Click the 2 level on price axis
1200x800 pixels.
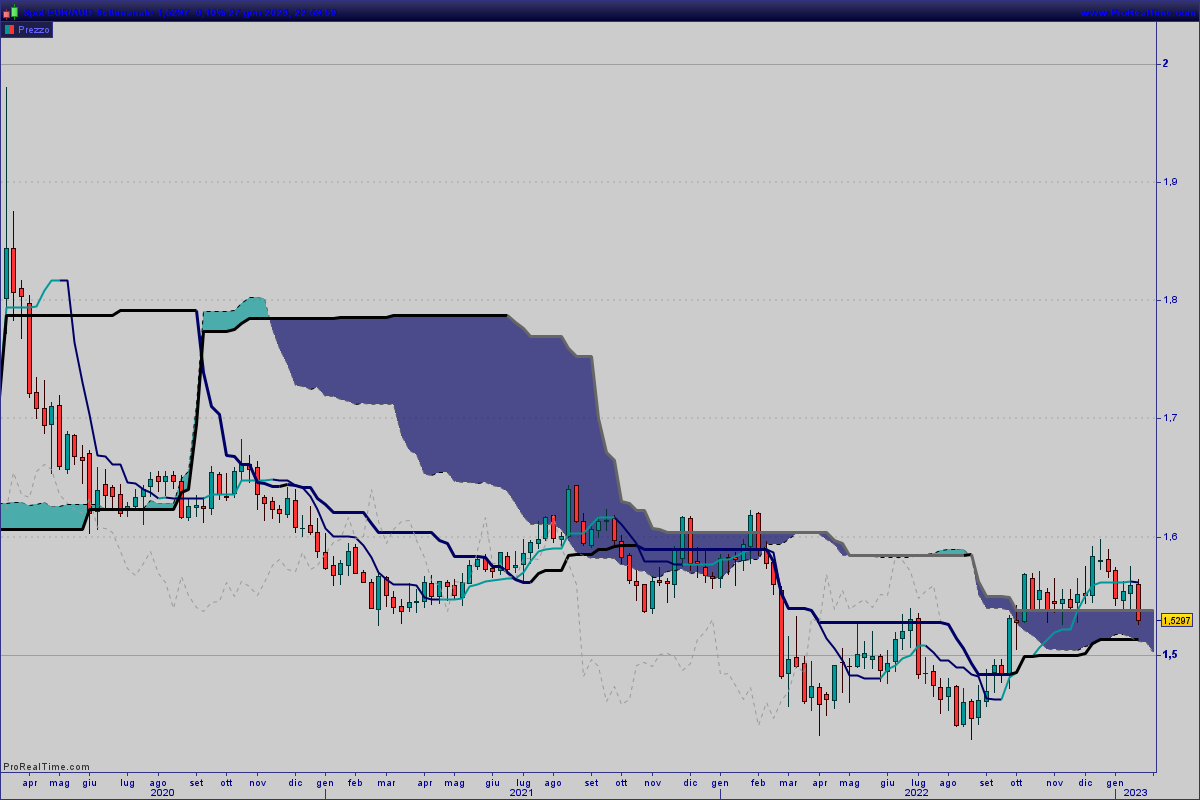(x=1165, y=64)
